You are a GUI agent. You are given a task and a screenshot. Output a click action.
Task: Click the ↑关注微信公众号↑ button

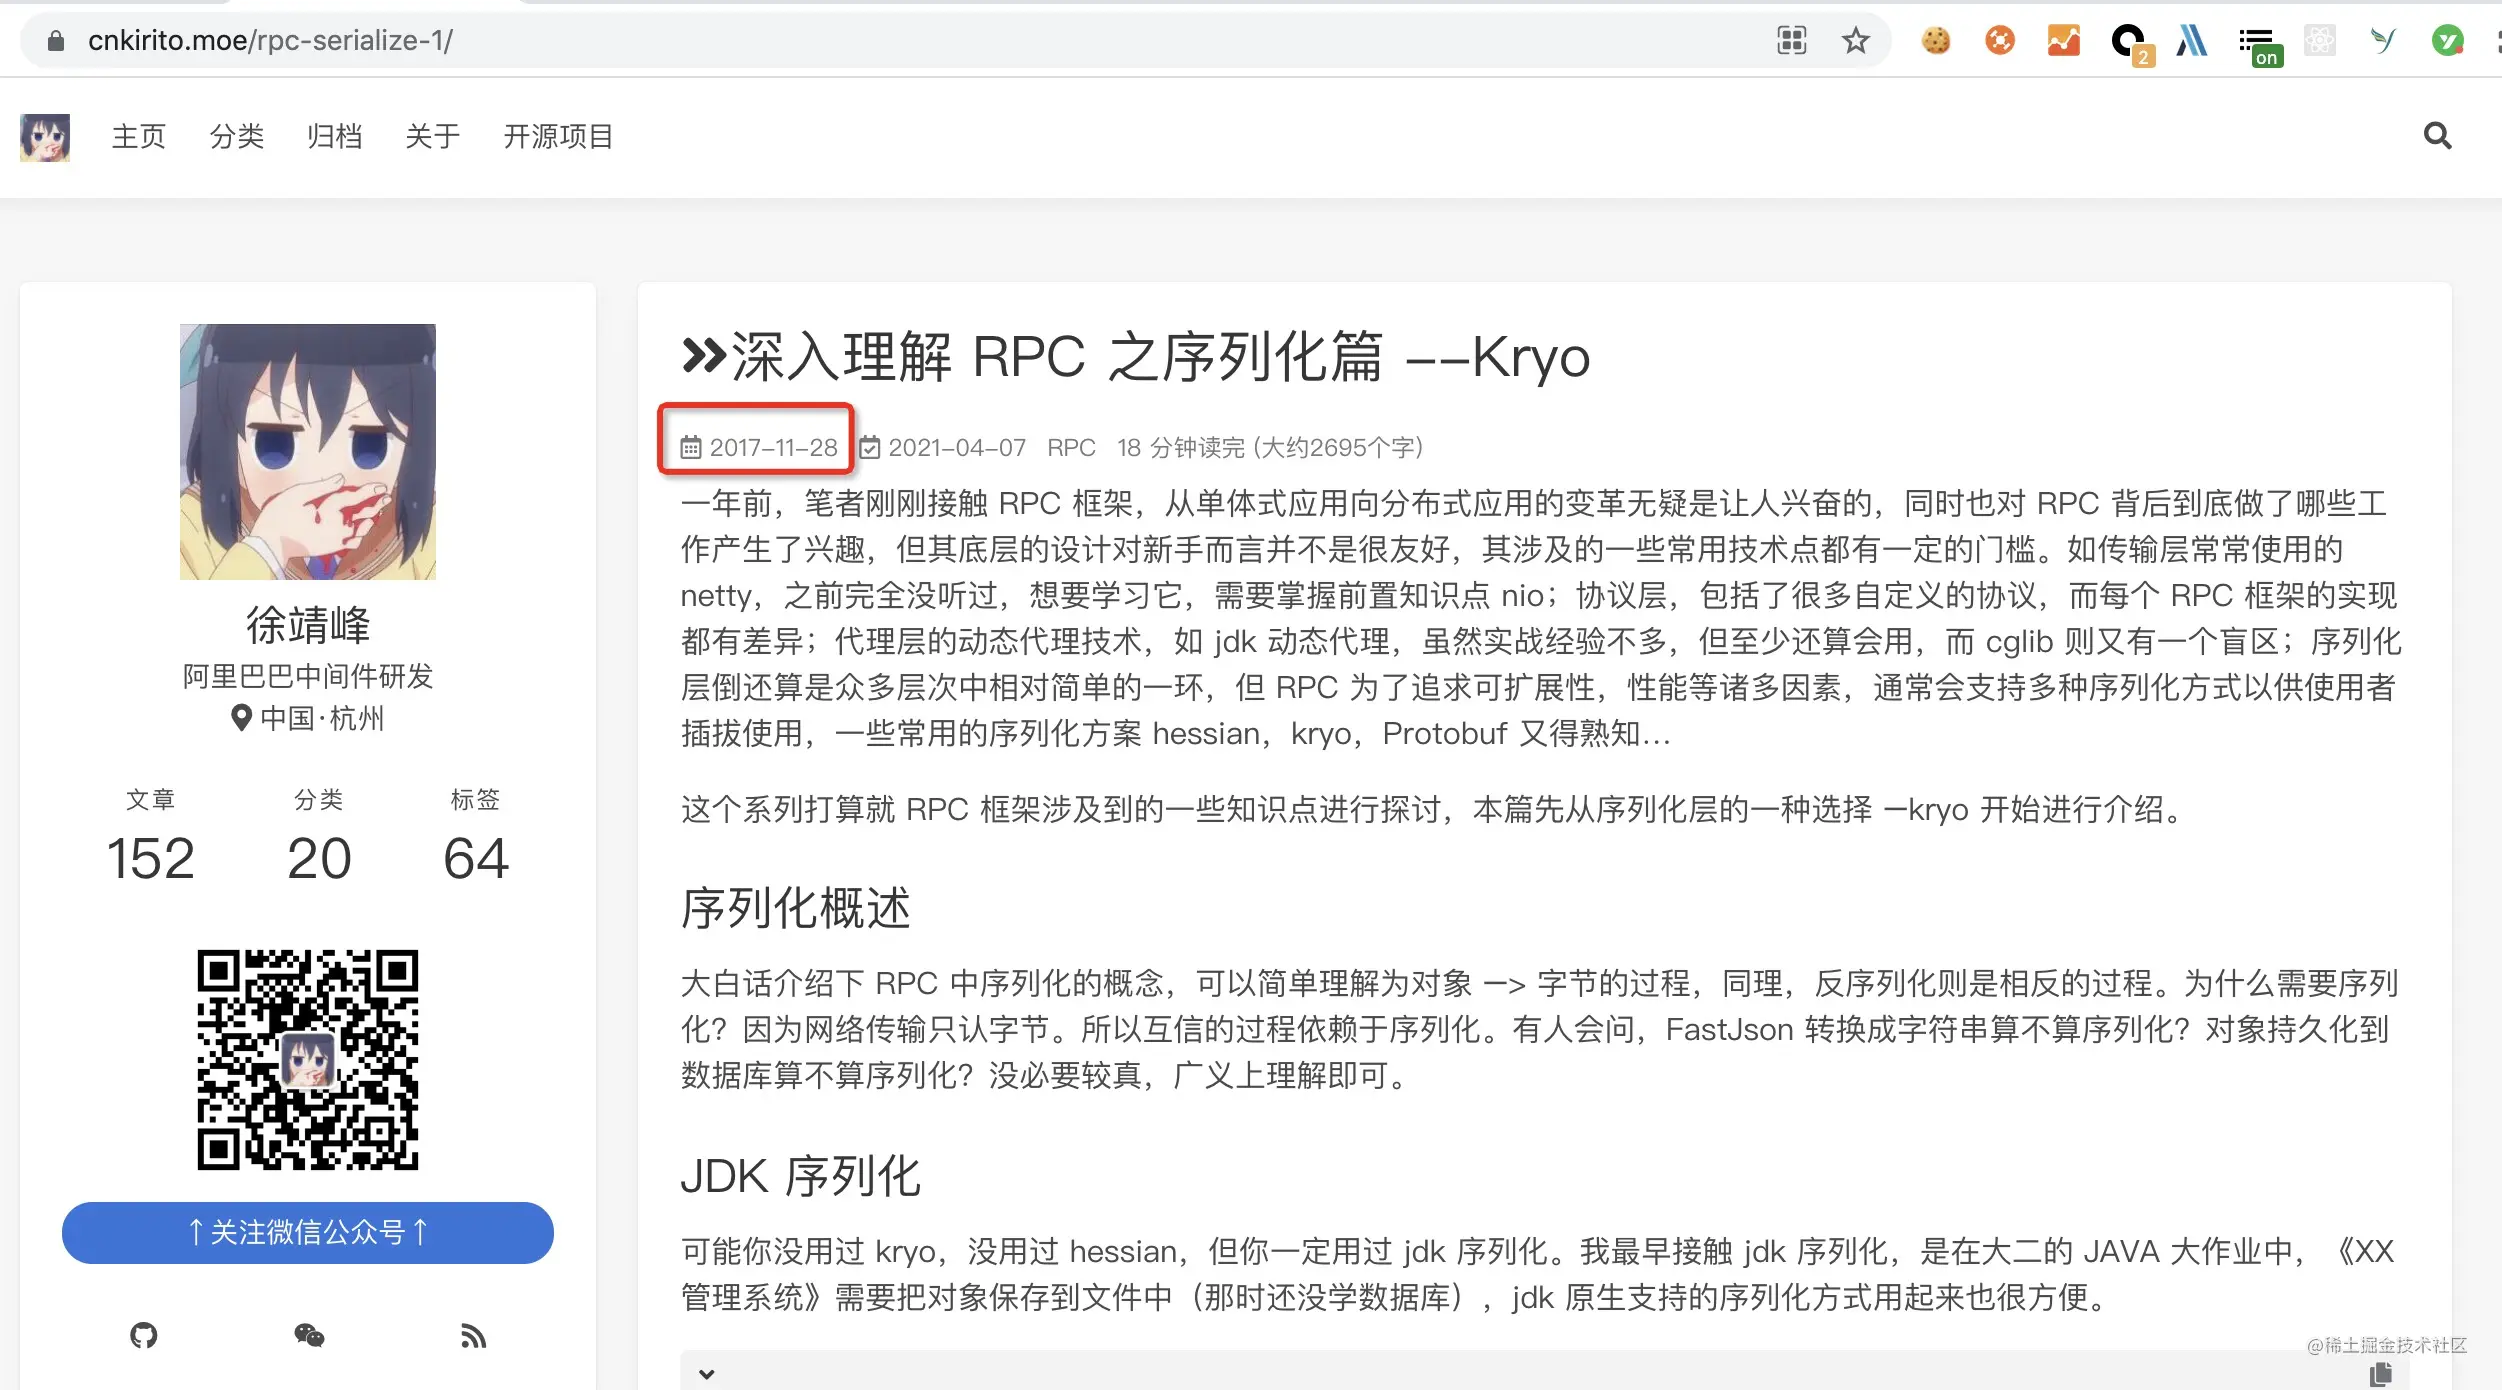(308, 1232)
